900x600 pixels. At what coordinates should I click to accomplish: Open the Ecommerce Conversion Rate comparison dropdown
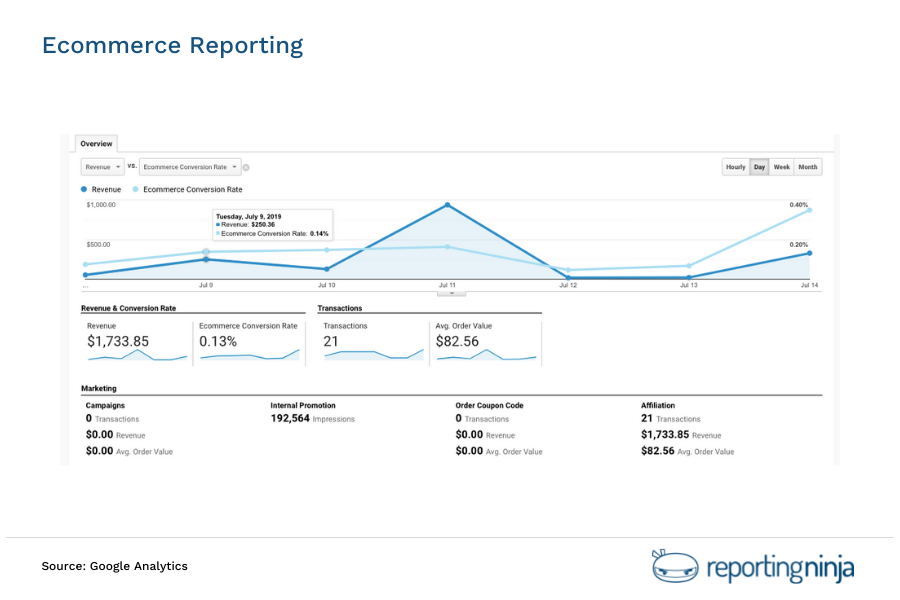pos(185,167)
